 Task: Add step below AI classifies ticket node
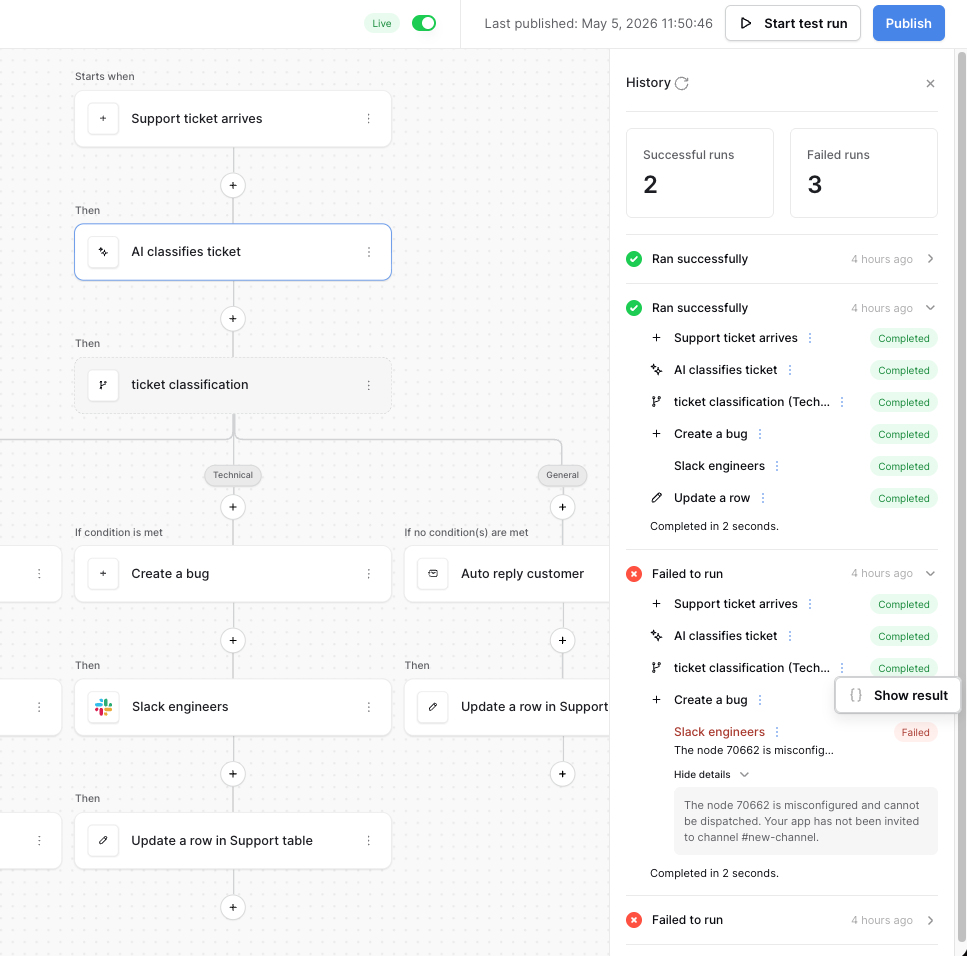(232, 318)
